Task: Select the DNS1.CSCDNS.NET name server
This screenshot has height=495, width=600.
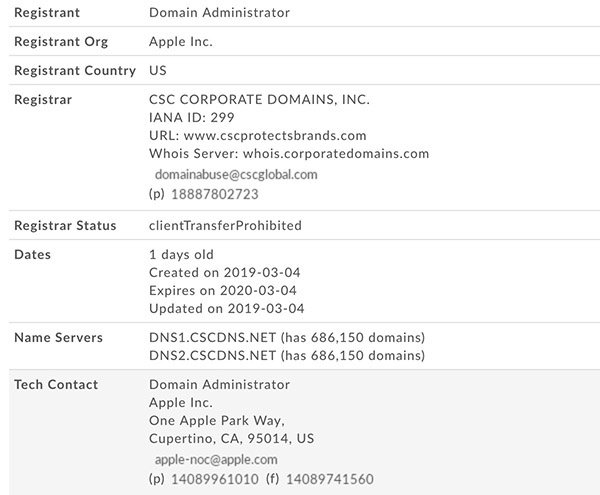Action: (211, 337)
